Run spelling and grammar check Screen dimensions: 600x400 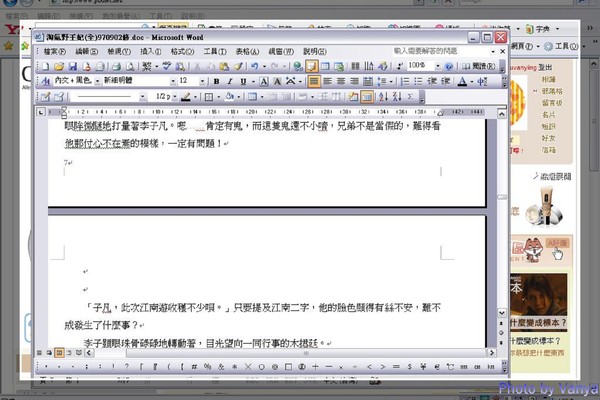pos(167,67)
